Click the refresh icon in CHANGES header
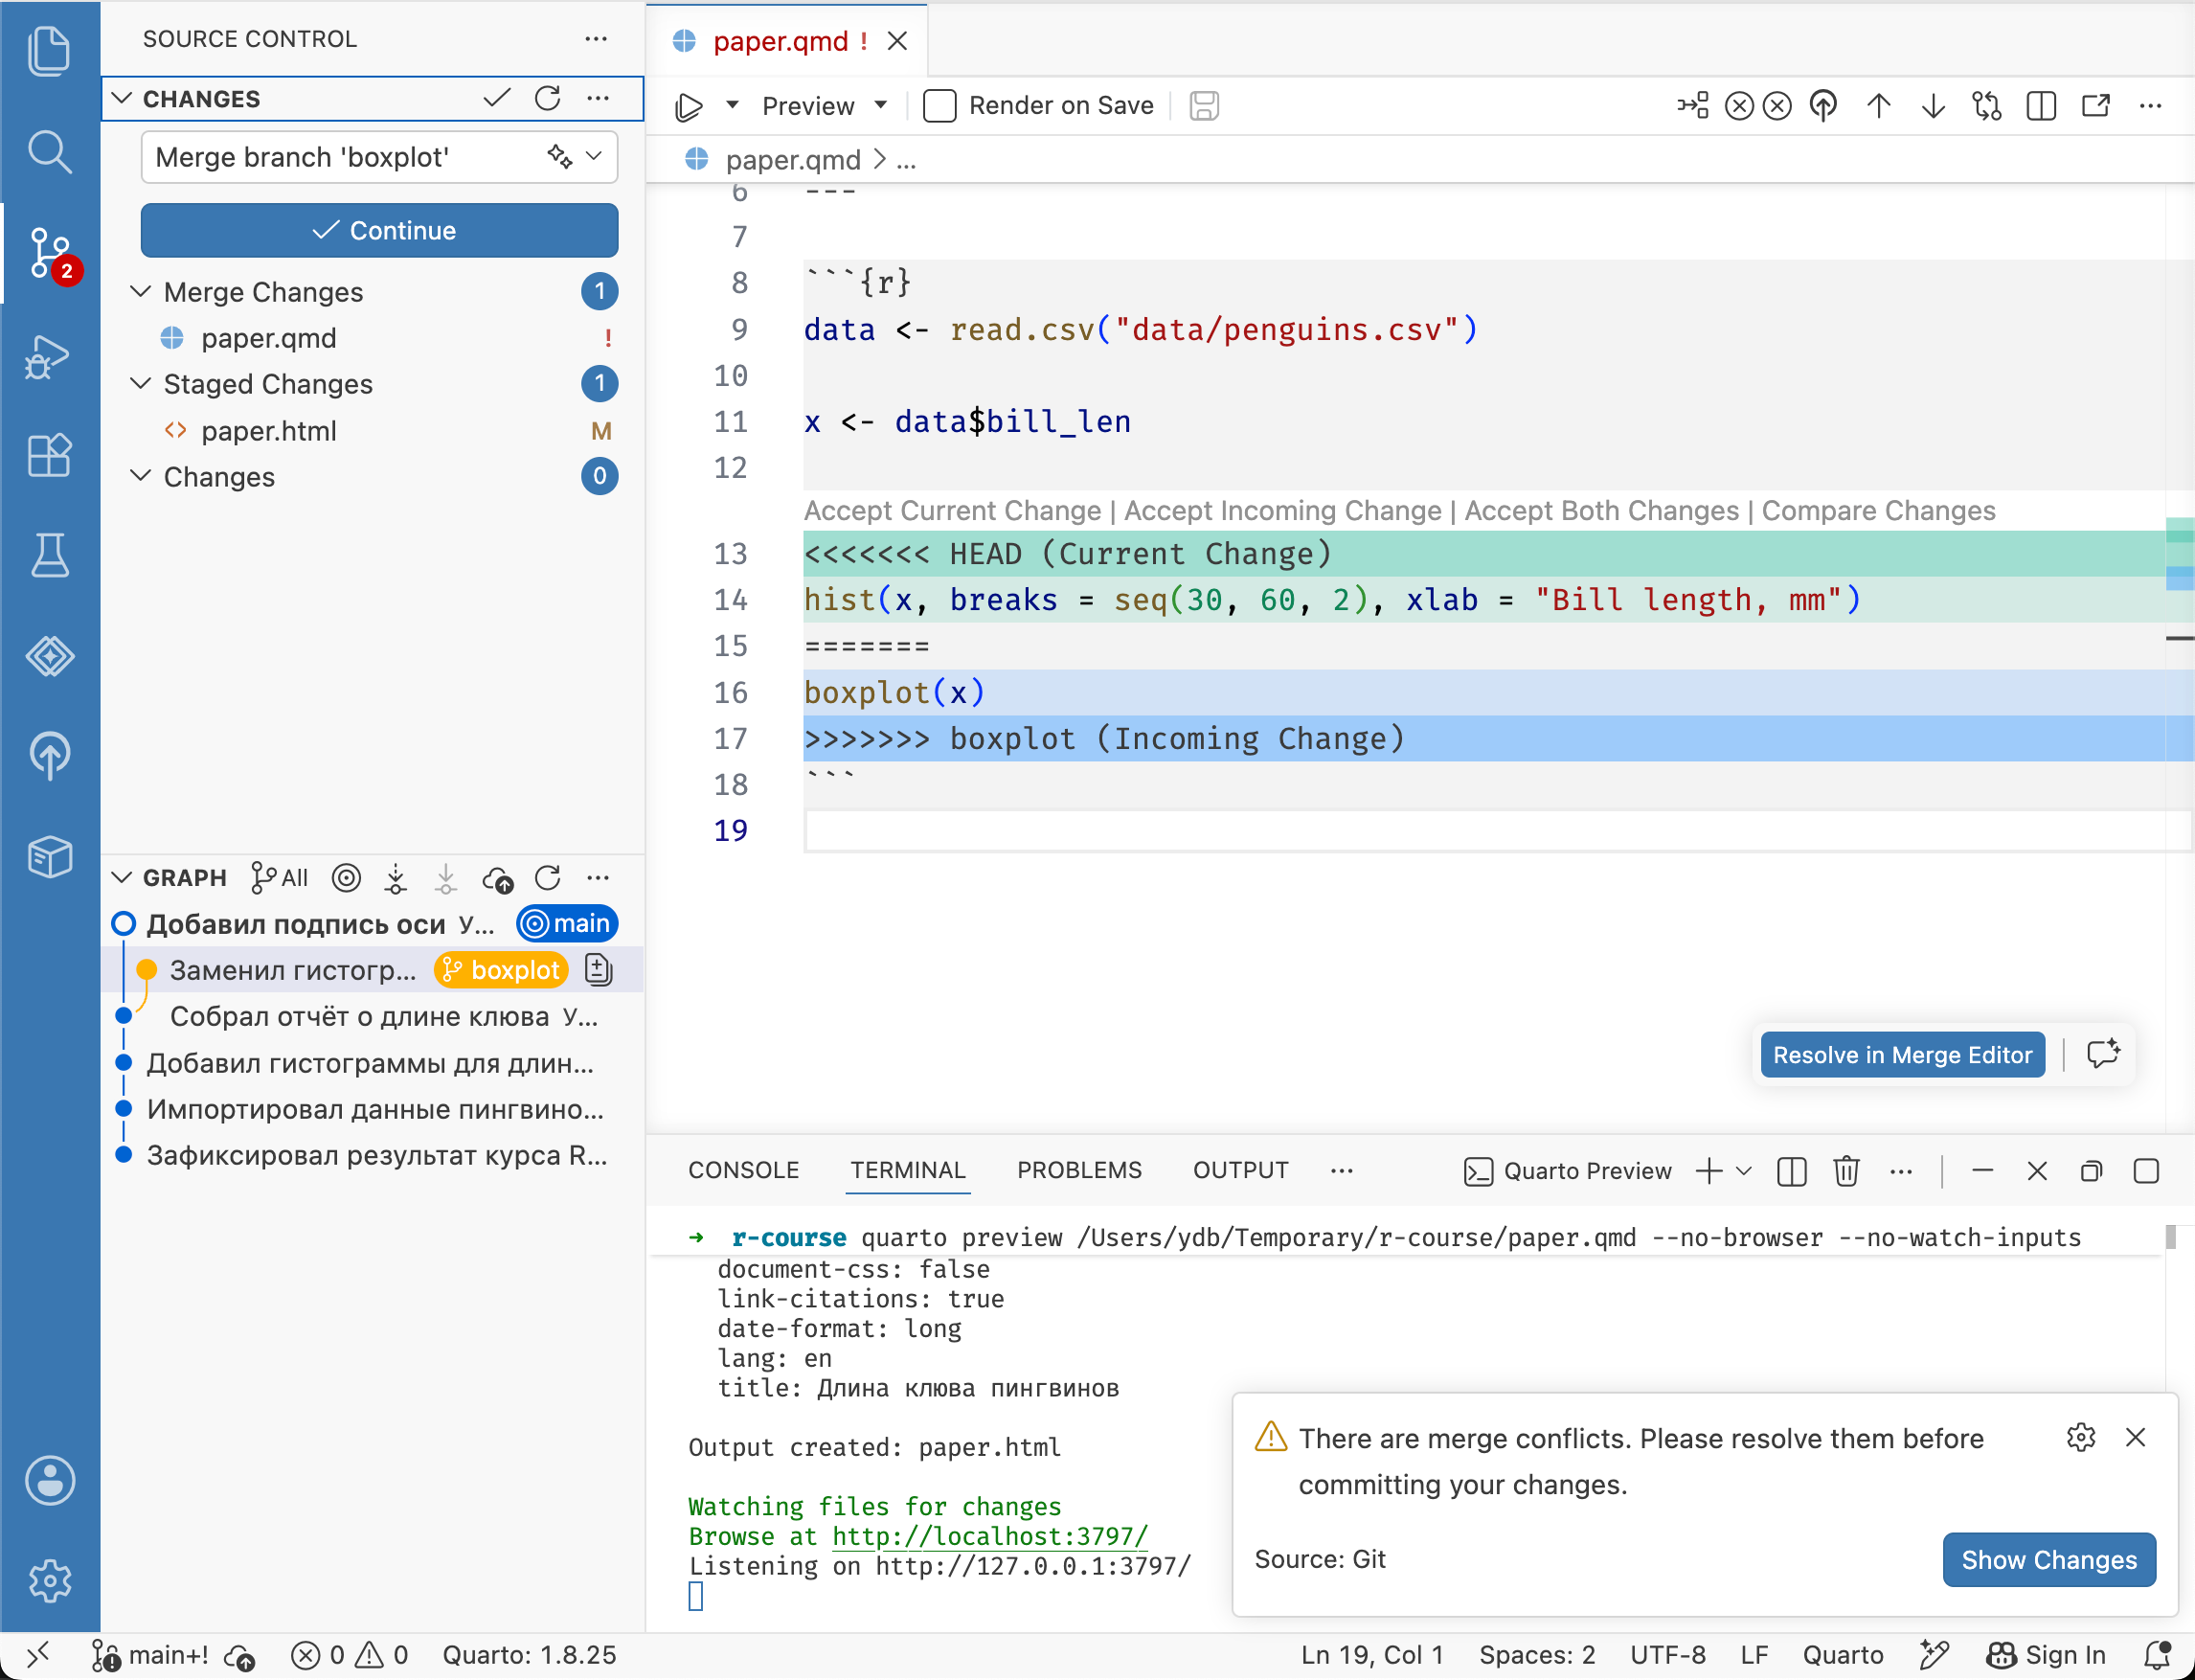The height and width of the screenshot is (1680, 2195). [547, 98]
